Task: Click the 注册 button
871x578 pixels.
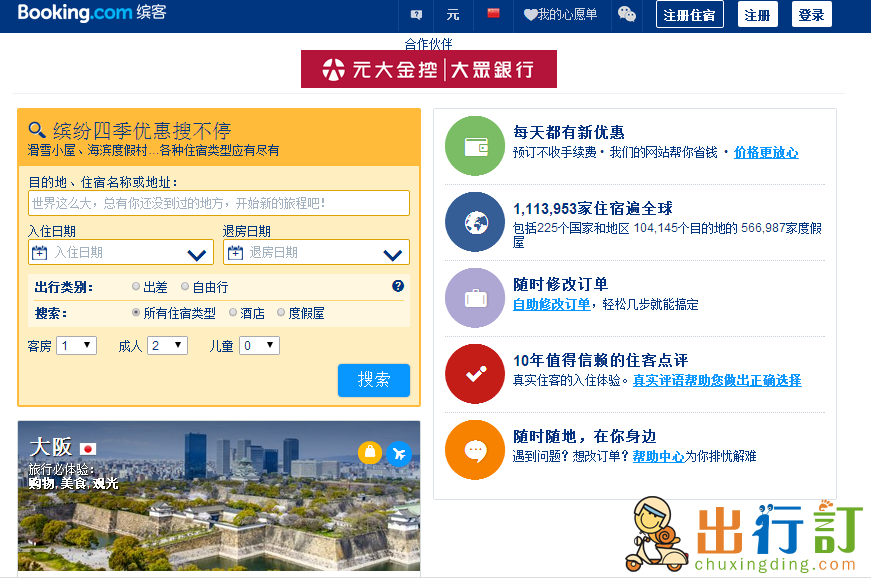Action: (x=757, y=14)
